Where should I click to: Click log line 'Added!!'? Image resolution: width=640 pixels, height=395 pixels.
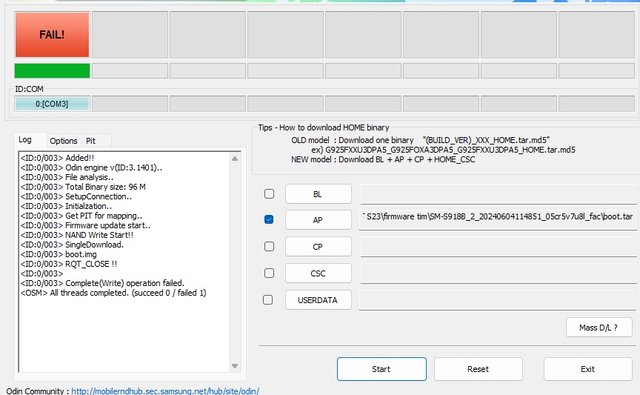pos(58,158)
